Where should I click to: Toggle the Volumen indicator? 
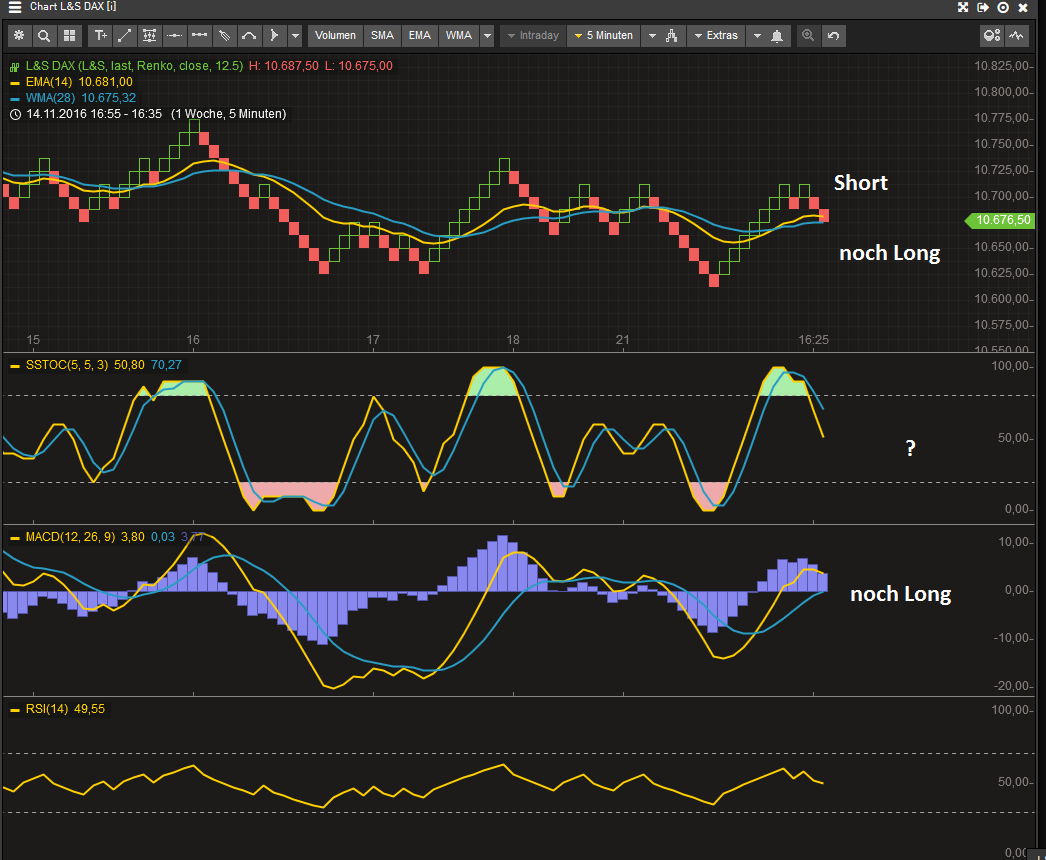(x=335, y=36)
